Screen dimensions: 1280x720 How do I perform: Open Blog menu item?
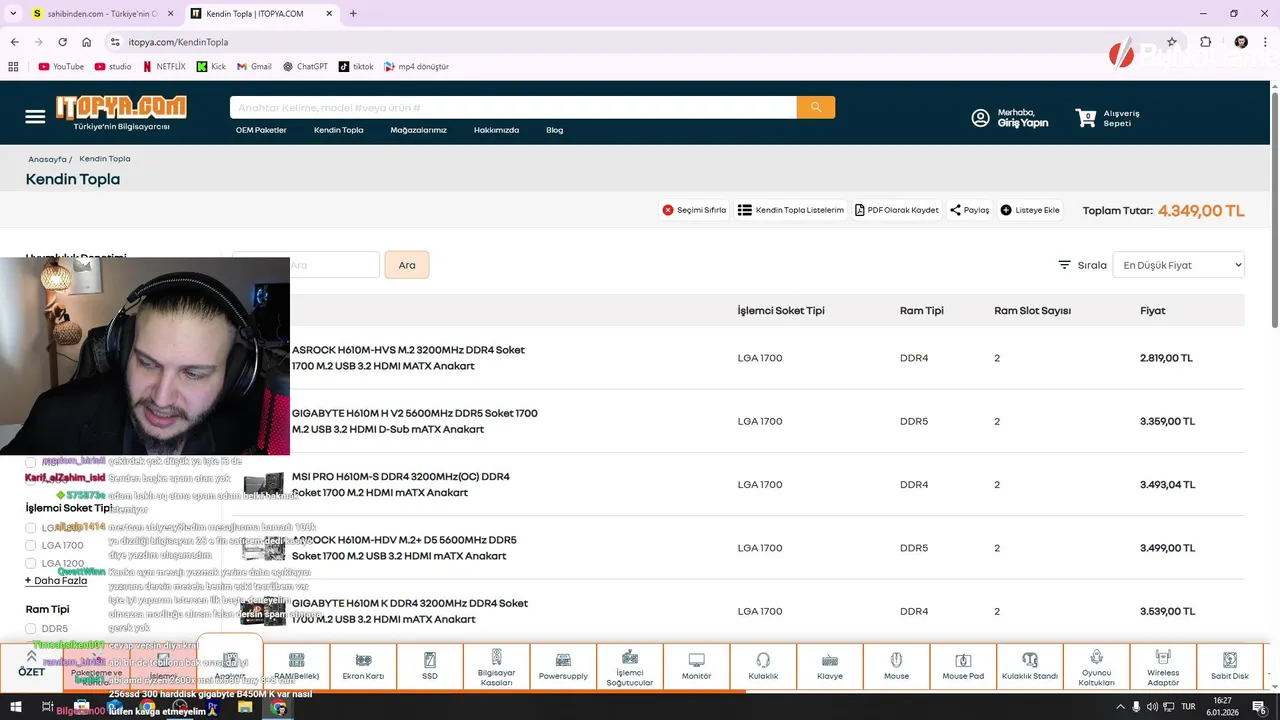555,130
